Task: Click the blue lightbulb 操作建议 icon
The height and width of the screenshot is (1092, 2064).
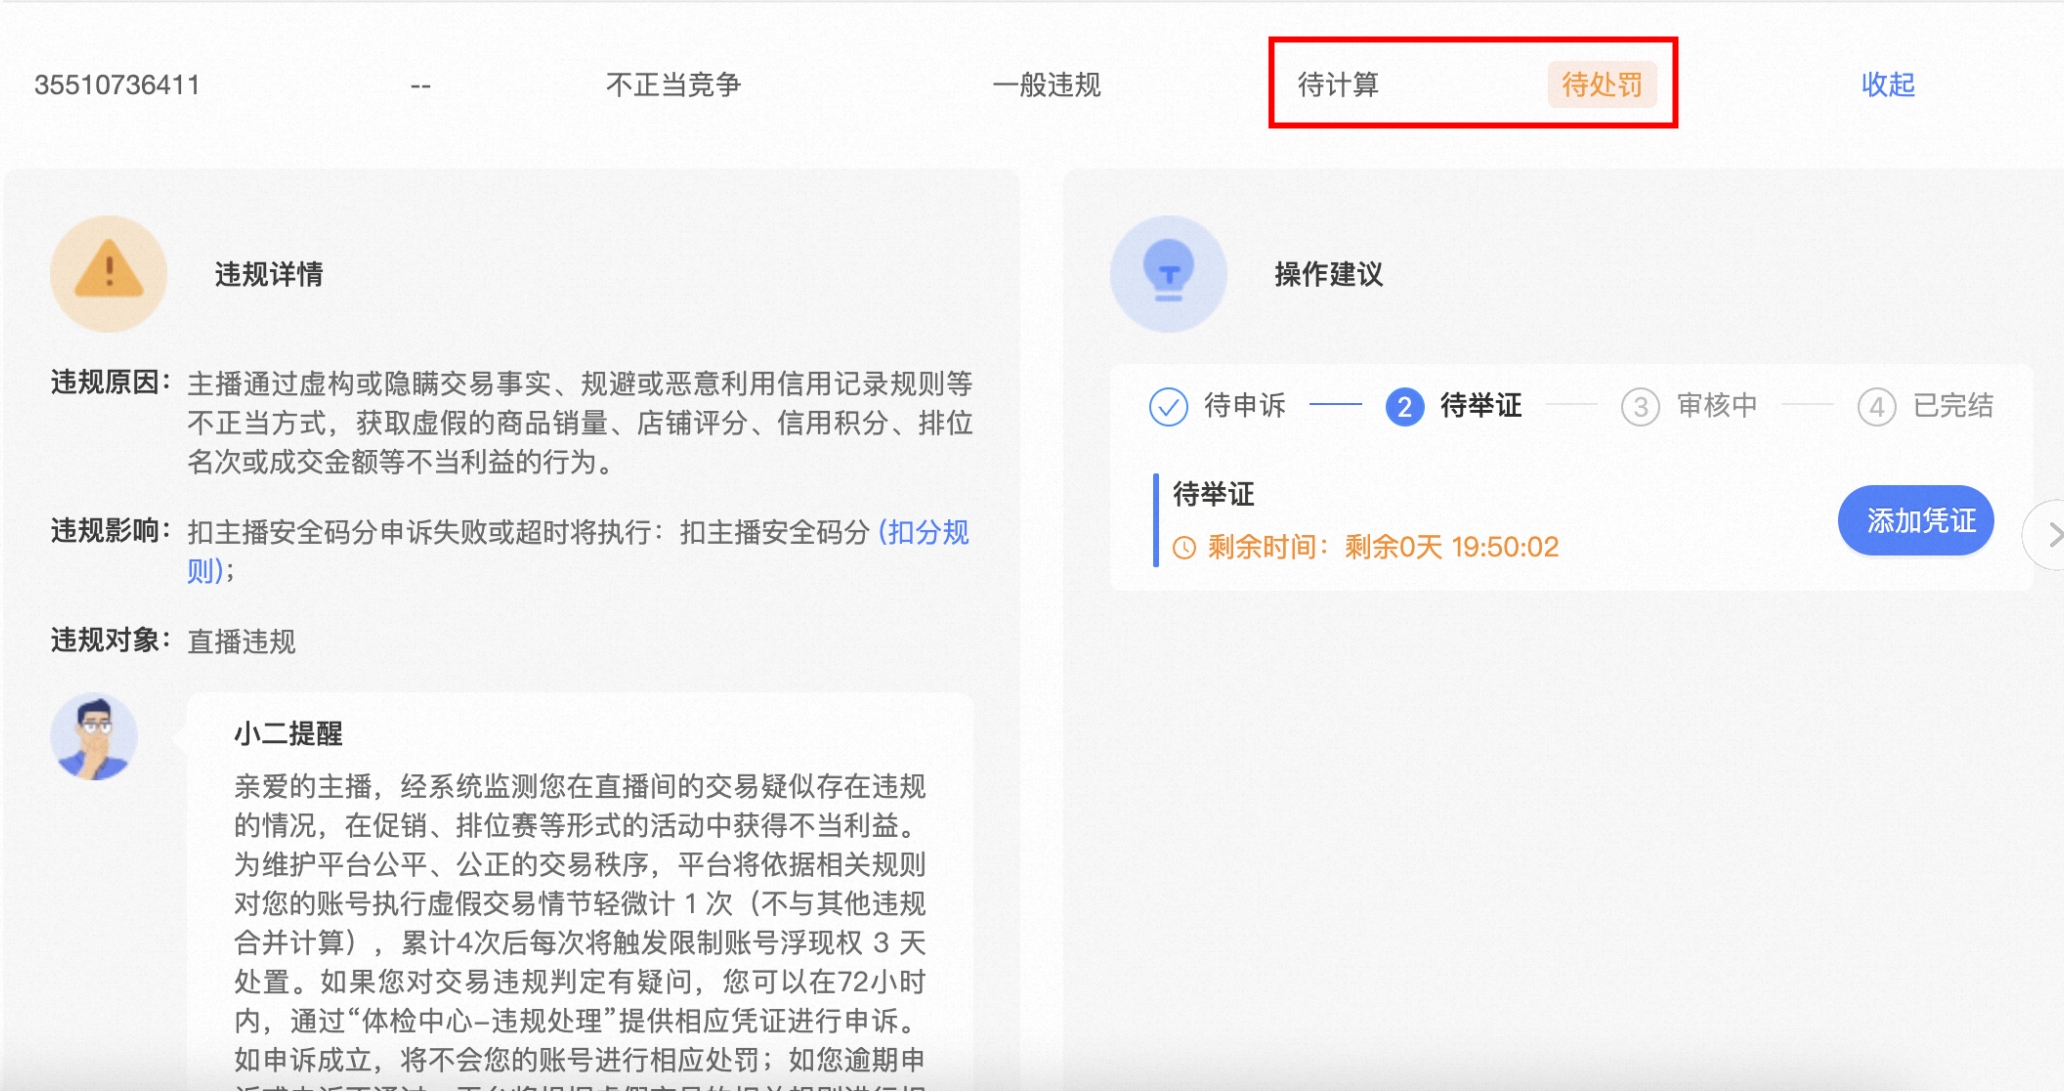Action: (1168, 273)
